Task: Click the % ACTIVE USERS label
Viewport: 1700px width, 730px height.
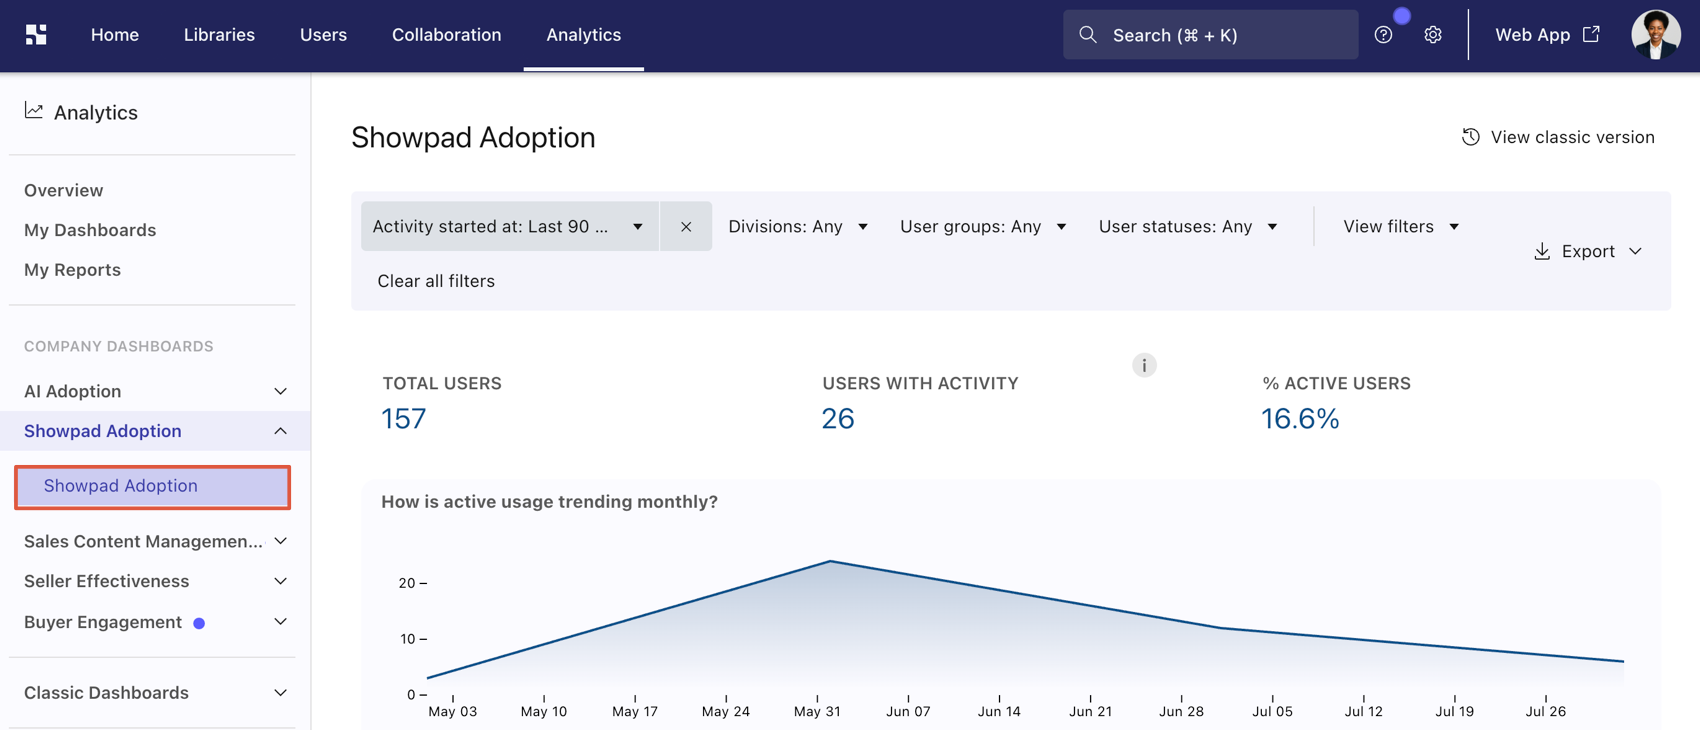Action: (x=1336, y=383)
